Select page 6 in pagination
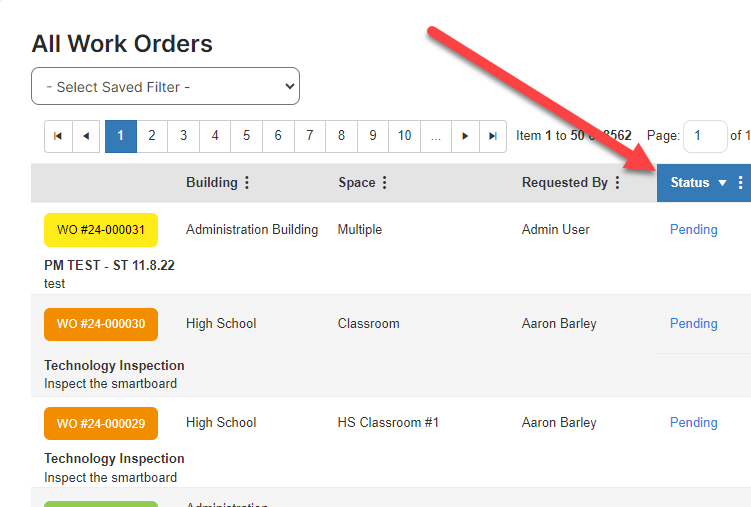Viewport: 751px width, 507px height. [x=278, y=136]
